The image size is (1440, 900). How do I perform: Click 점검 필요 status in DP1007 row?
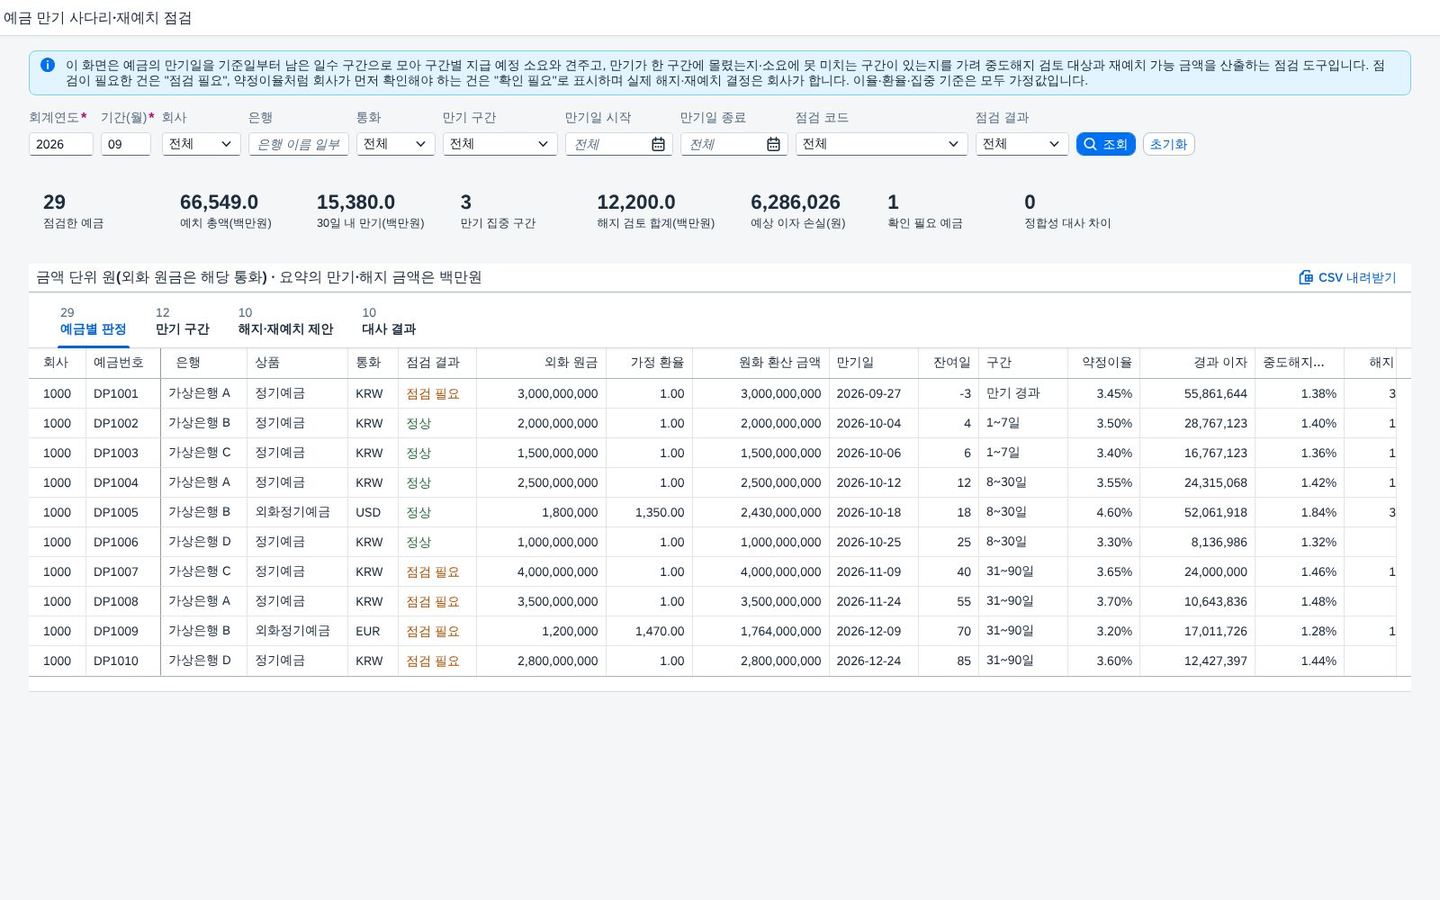(x=433, y=572)
